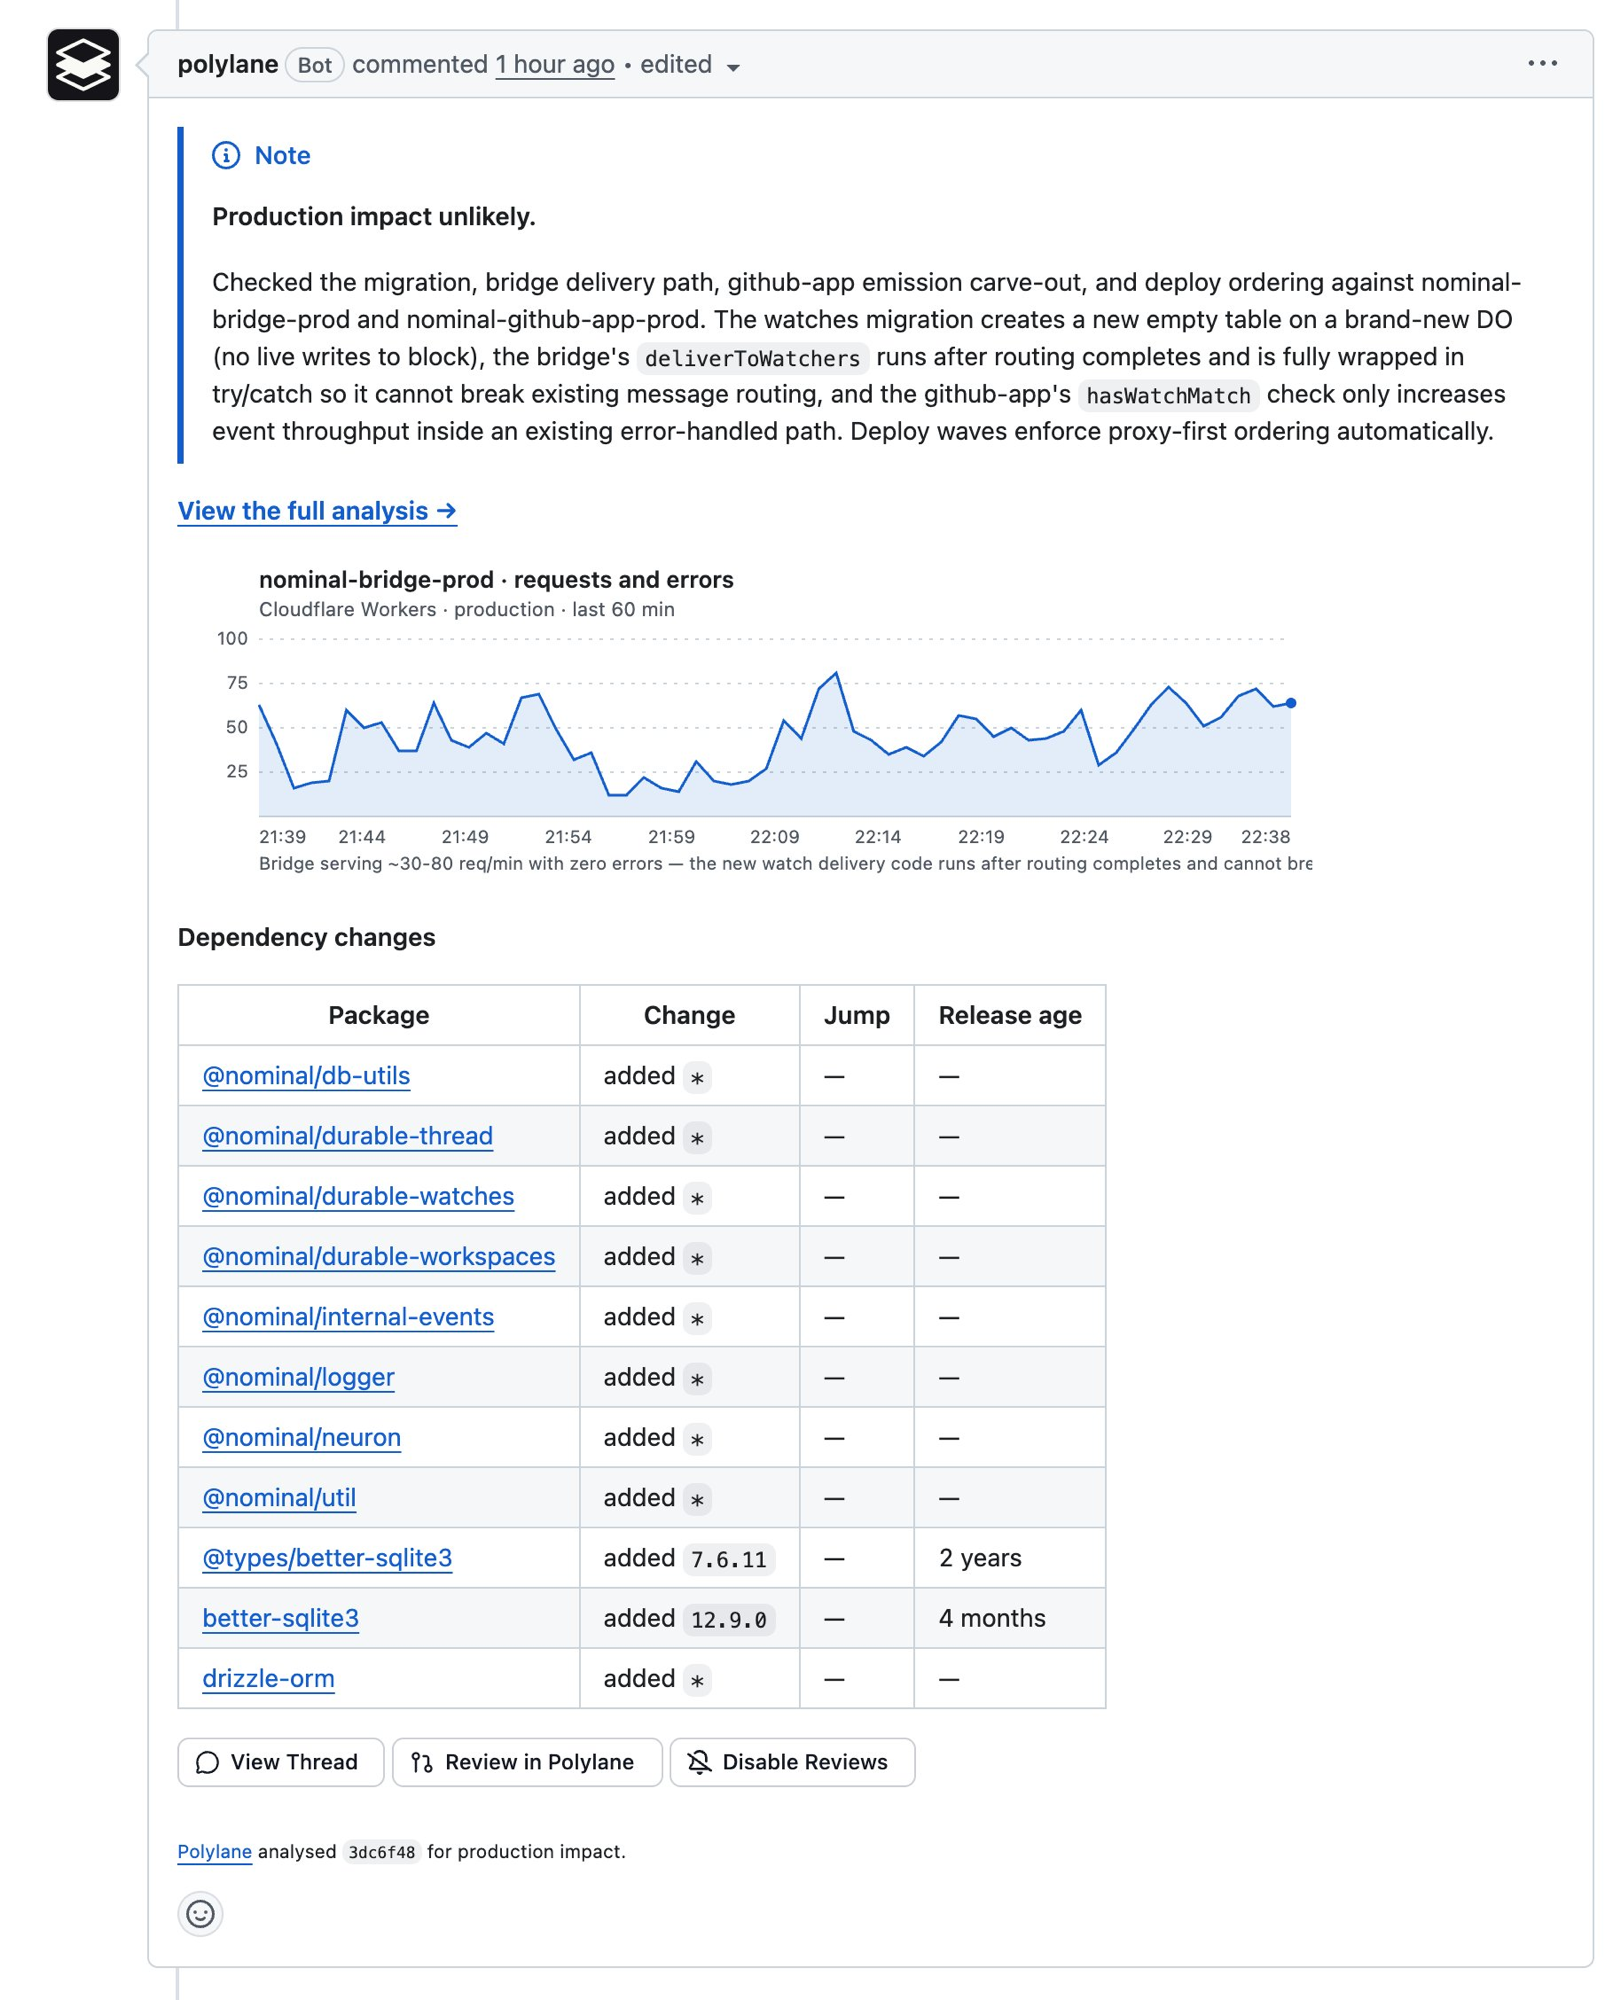
Task: Open the @nominal/logger package link
Action: 298,1377
